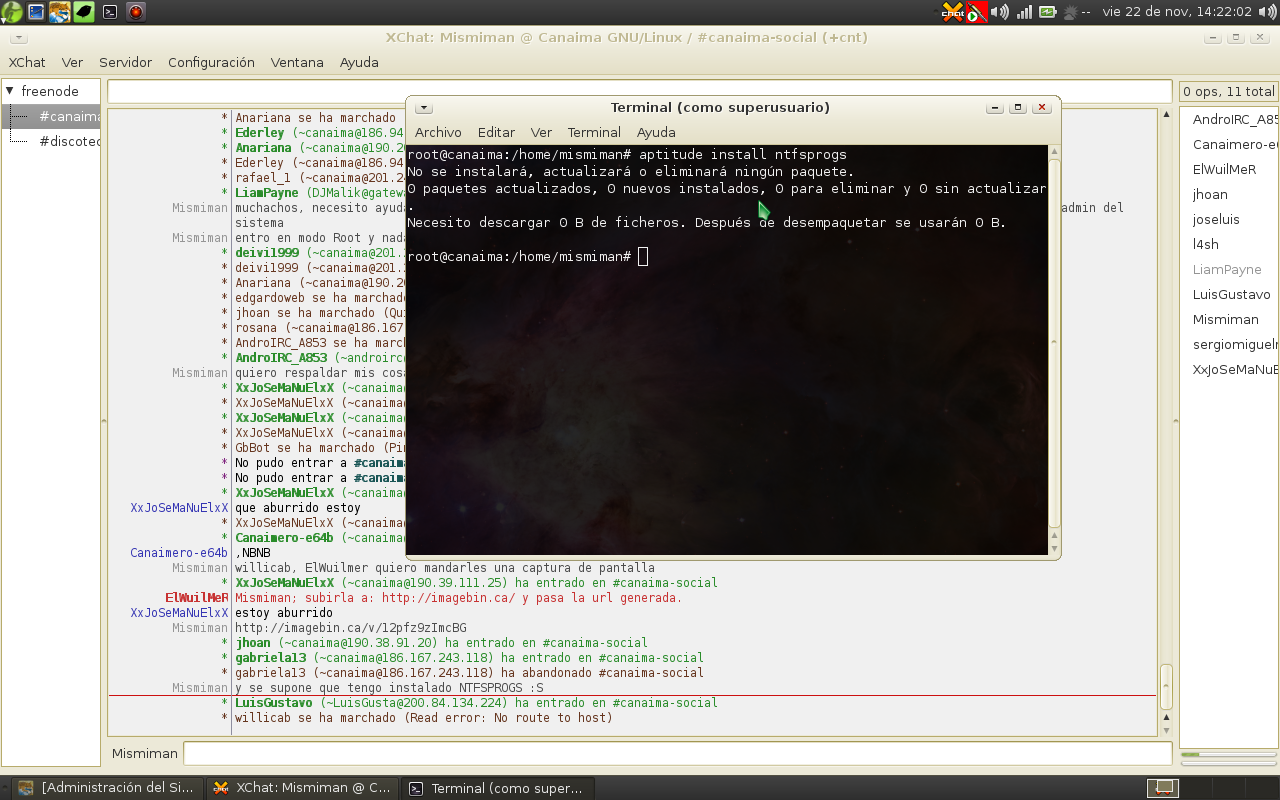Click the chat scrollbar down arrow at bottom

[x=1166, y=729]
